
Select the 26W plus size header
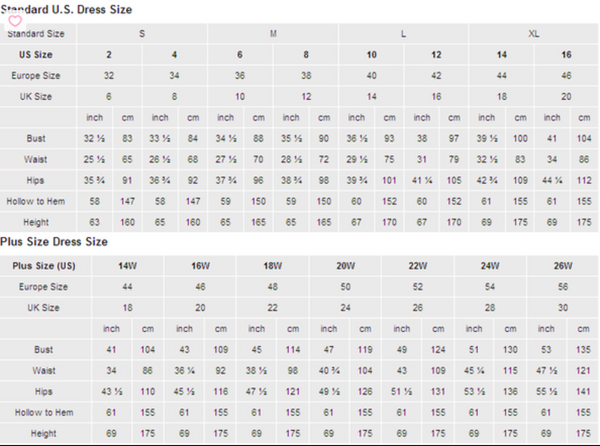point(562,265)
